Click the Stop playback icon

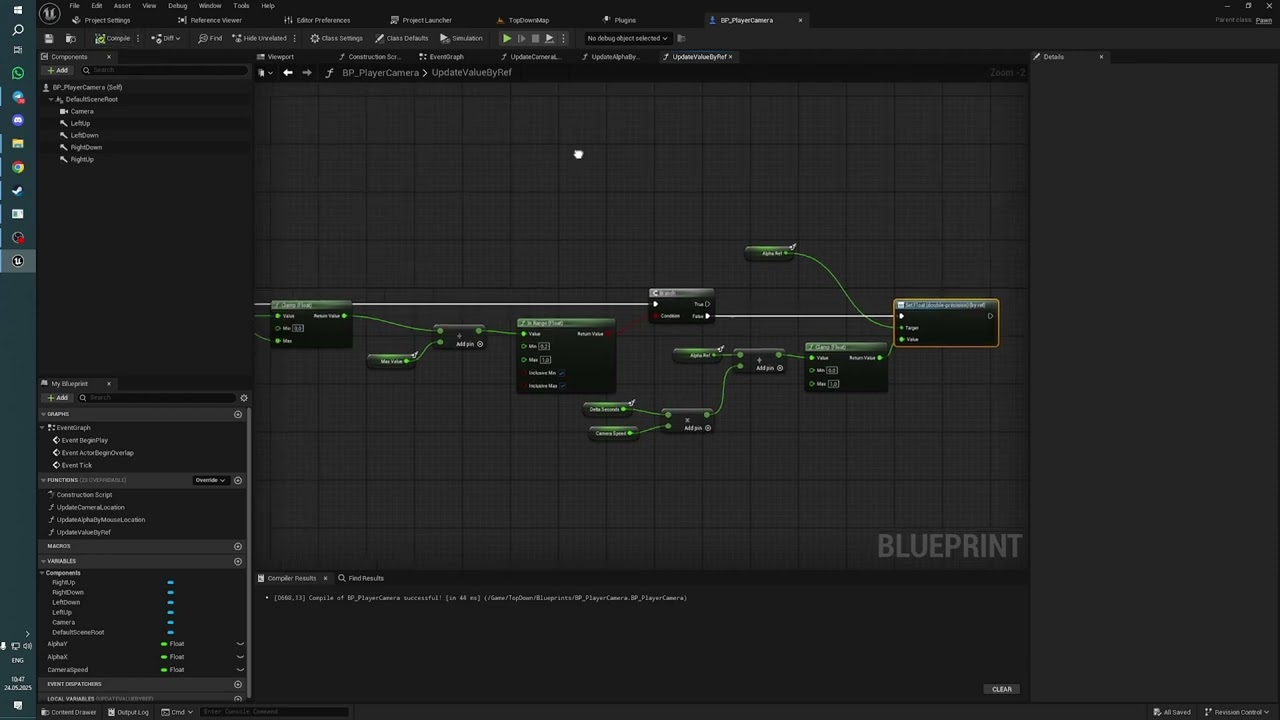(535, 38)
